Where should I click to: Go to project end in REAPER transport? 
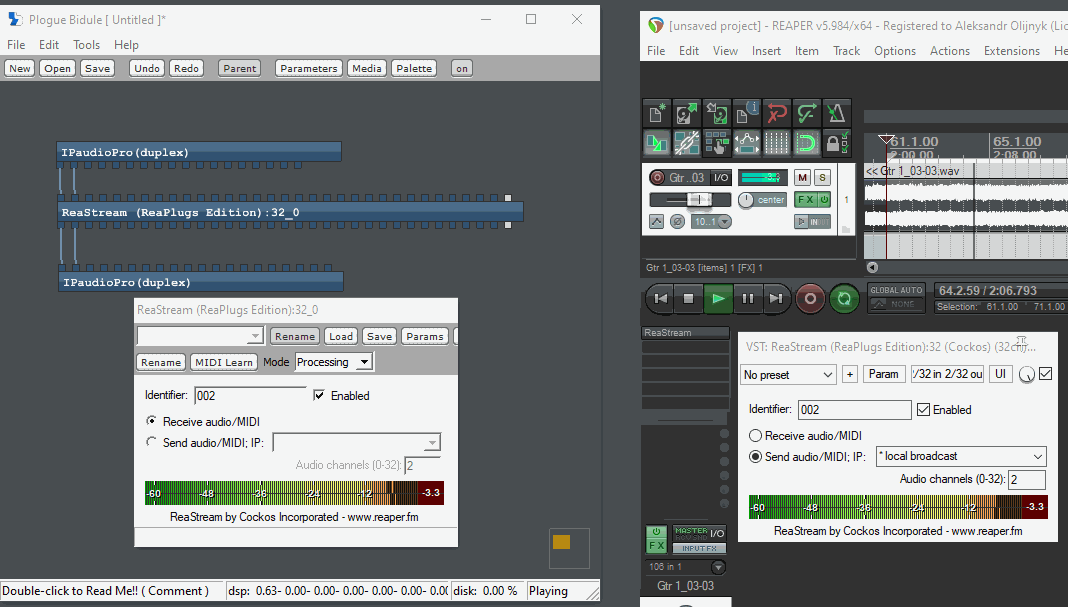click(776, 298)
